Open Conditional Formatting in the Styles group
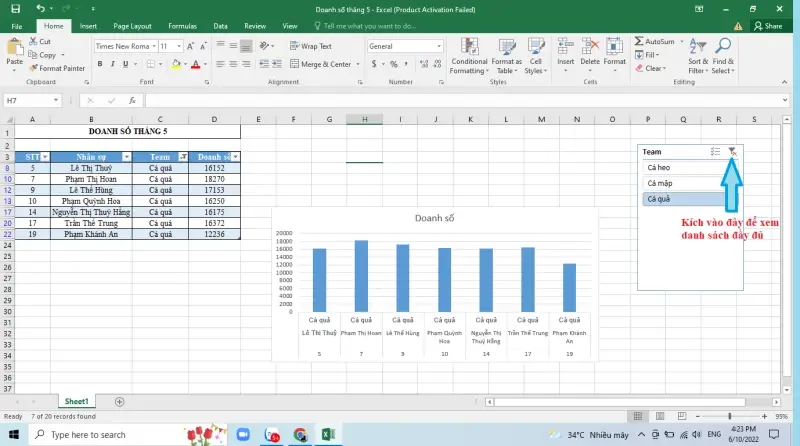The image size is (800, 446). (x=468, y=56)
